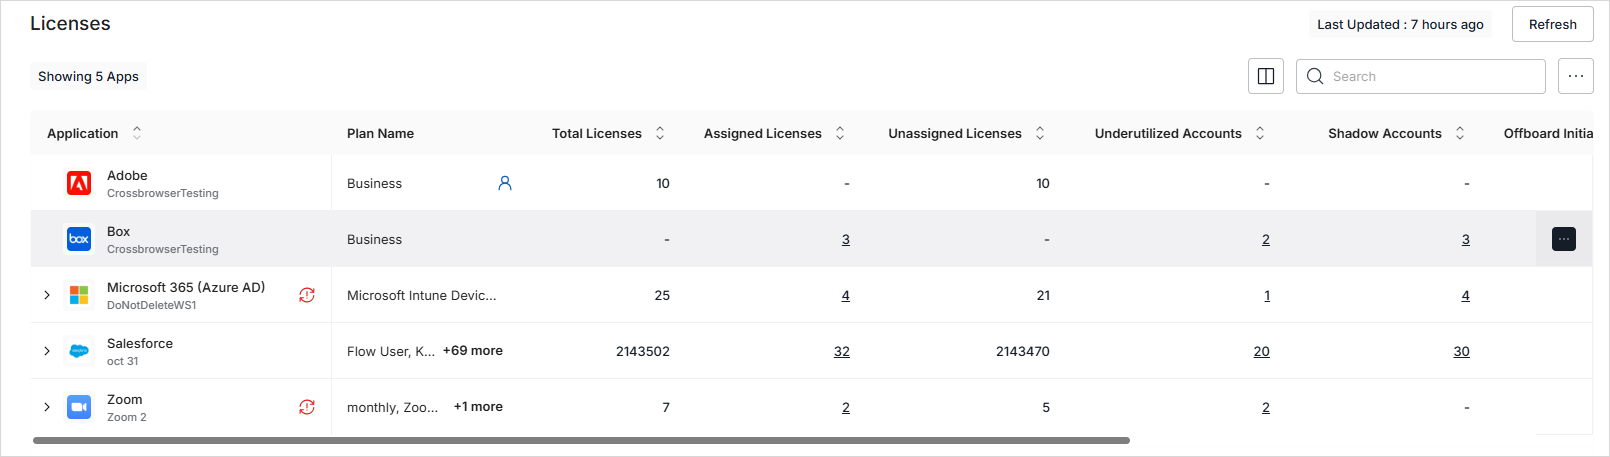
Task: Expand the Salesforce row
Action: click(47, 351)
